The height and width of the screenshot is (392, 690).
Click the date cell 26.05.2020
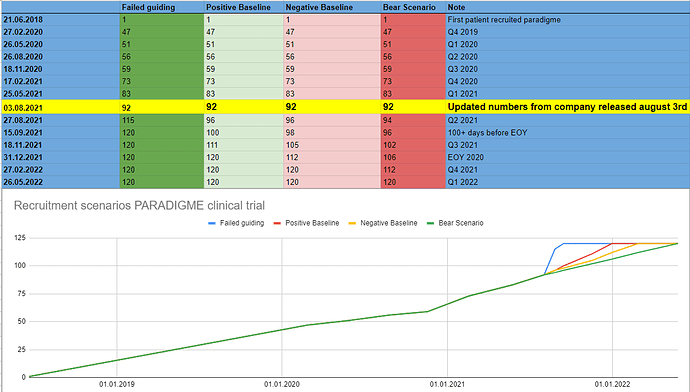60,44
